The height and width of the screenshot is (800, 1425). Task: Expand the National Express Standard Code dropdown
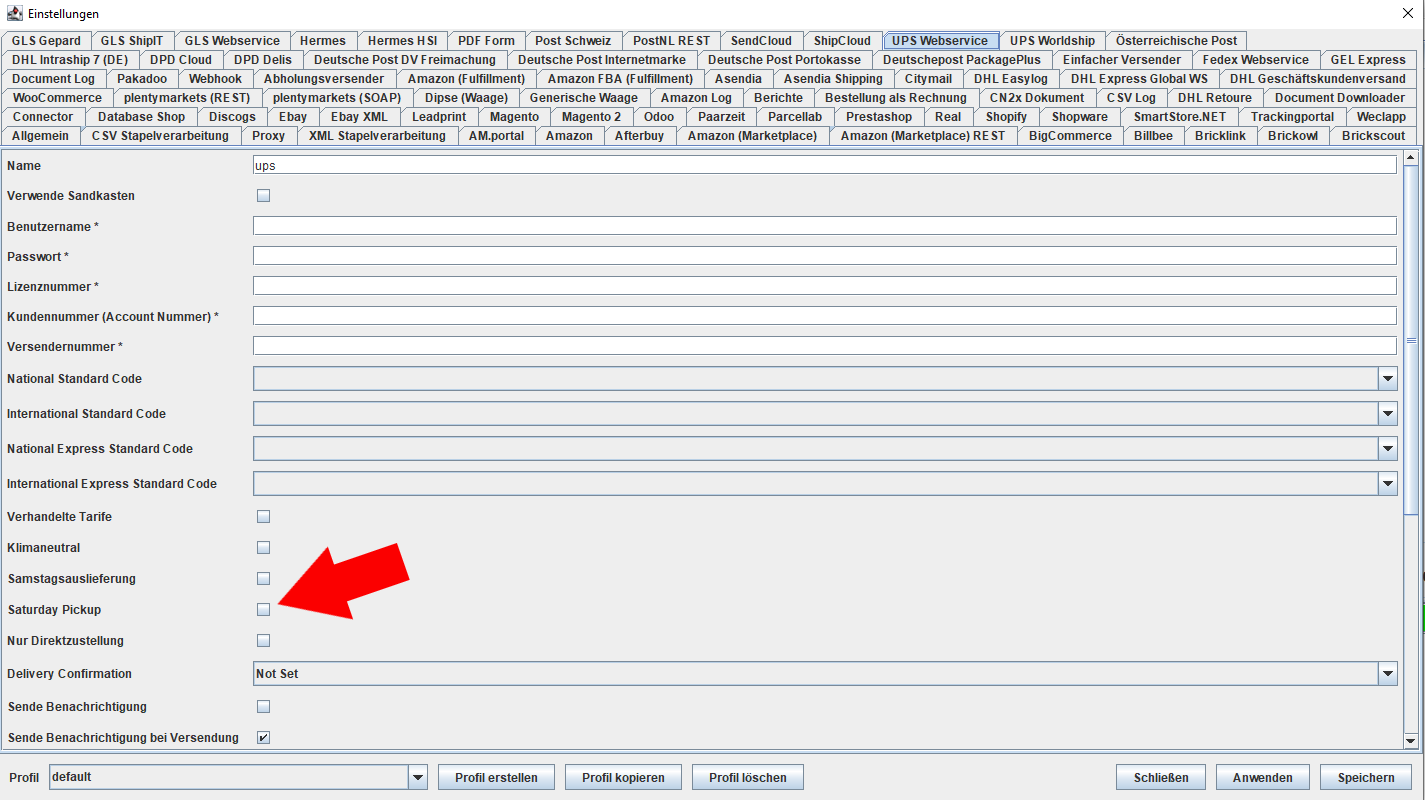[x=1387, y=449]
